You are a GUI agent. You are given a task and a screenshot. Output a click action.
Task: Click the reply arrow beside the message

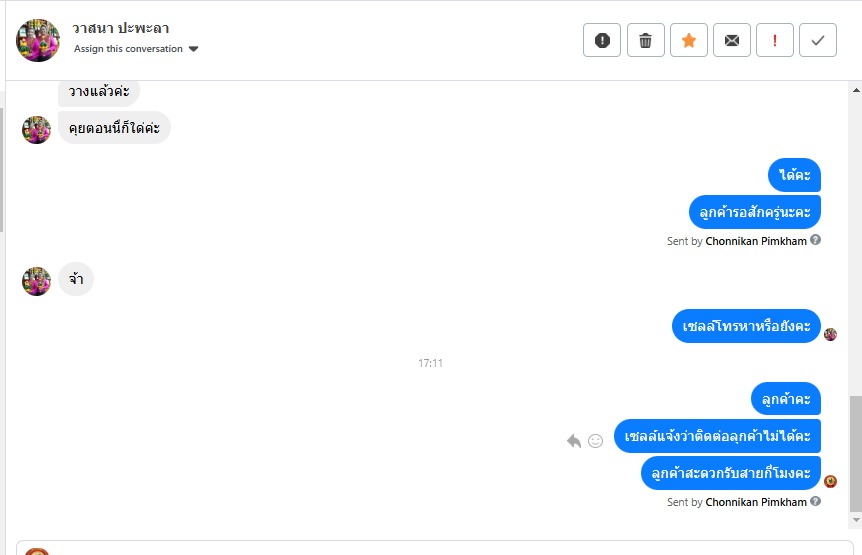tap(574, 440)
